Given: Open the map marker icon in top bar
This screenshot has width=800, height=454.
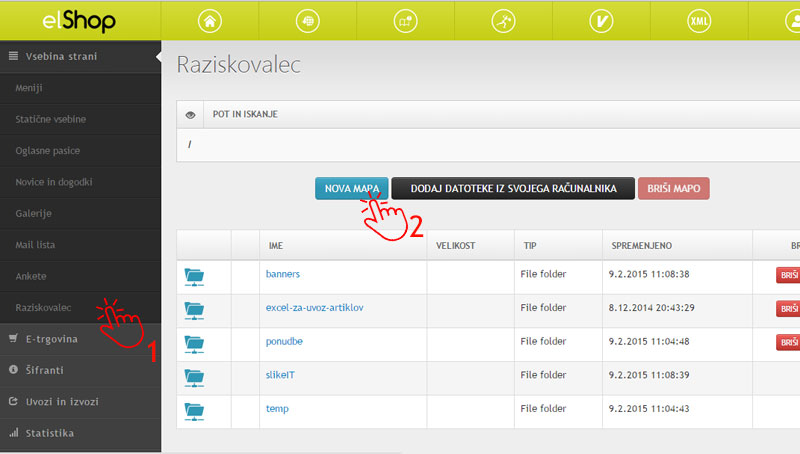Looking at the screenshot, I should tap(406, 21).
